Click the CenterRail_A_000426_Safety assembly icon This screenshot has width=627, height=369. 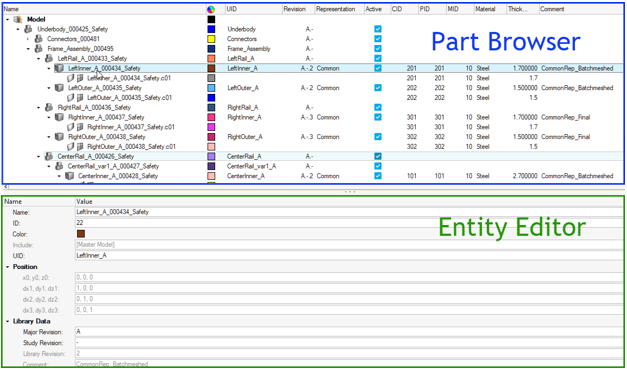click(x=49, y=156)
